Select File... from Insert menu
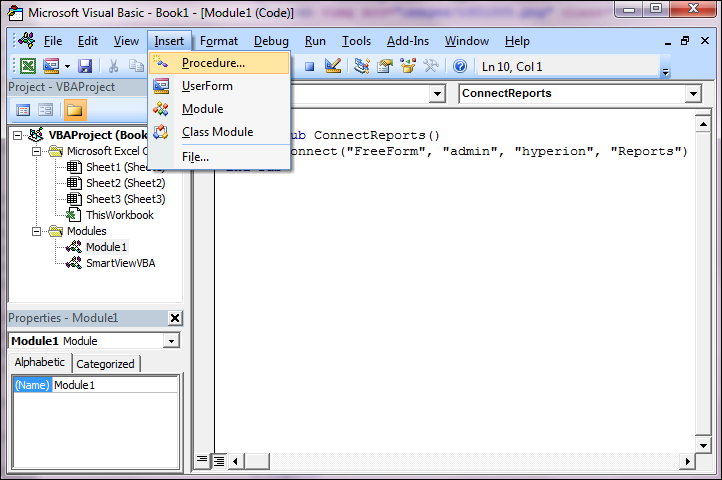722x480 pixels. point(220,157)
